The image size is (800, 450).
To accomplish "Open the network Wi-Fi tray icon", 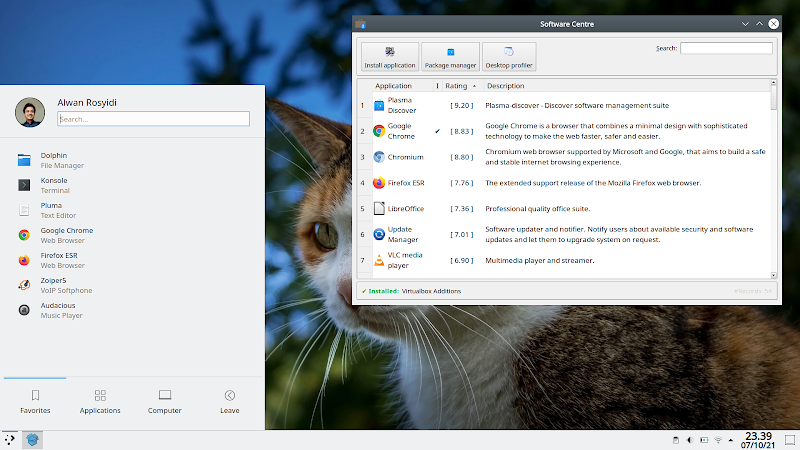I will (x=718, y=440).
